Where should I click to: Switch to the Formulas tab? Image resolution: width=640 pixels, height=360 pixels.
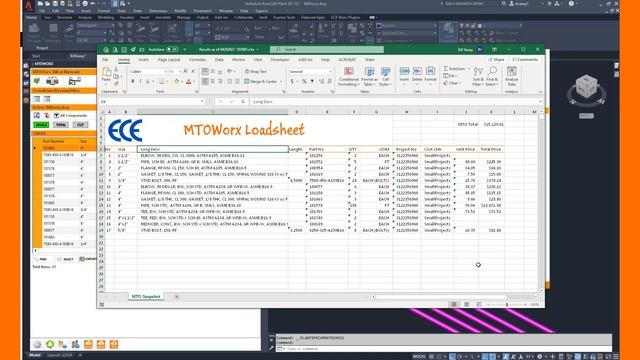click(198, 60)
